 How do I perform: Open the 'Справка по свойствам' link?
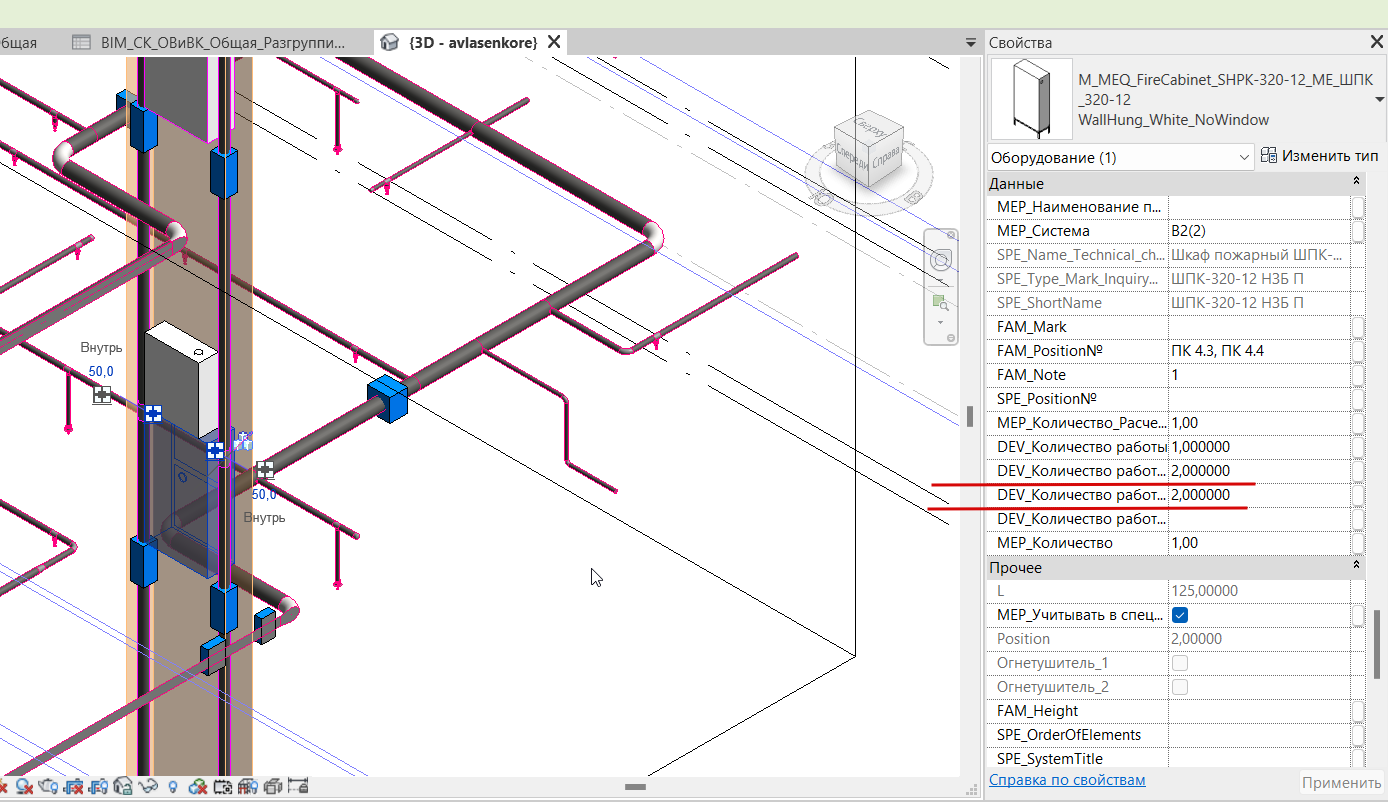[1067, 780]
